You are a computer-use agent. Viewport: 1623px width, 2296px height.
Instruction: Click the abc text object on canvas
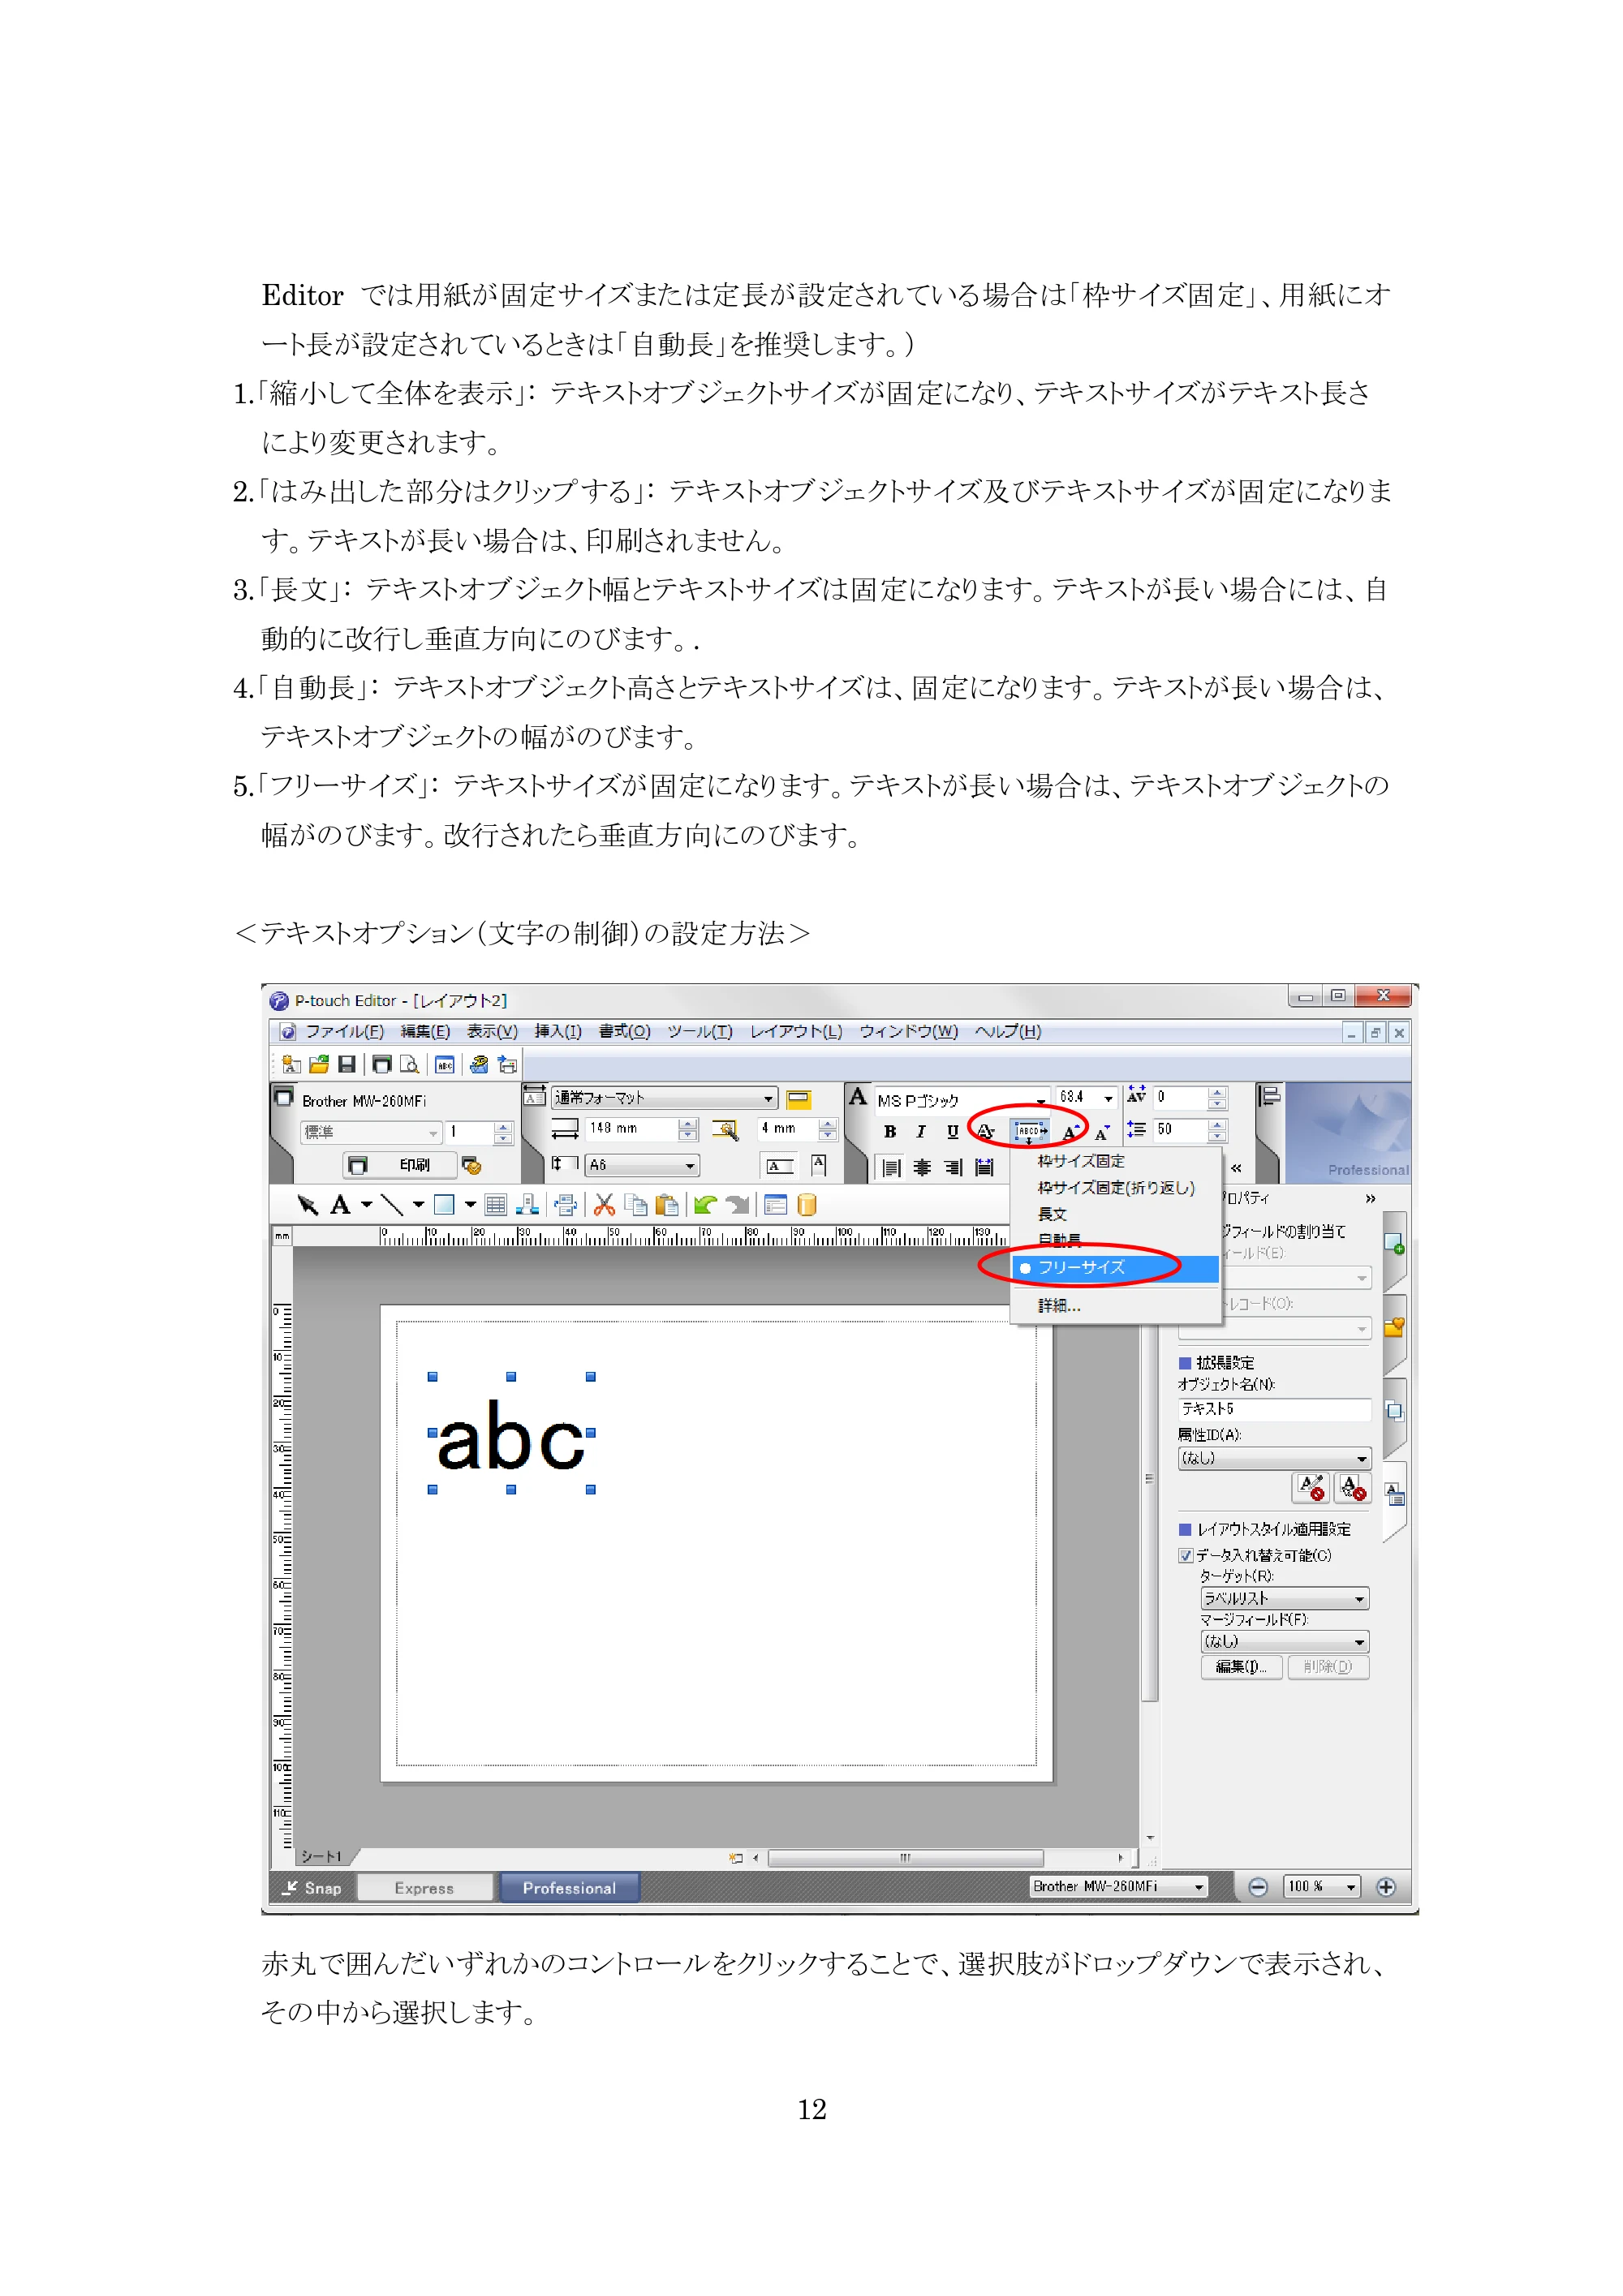[x=511, y=1434]
